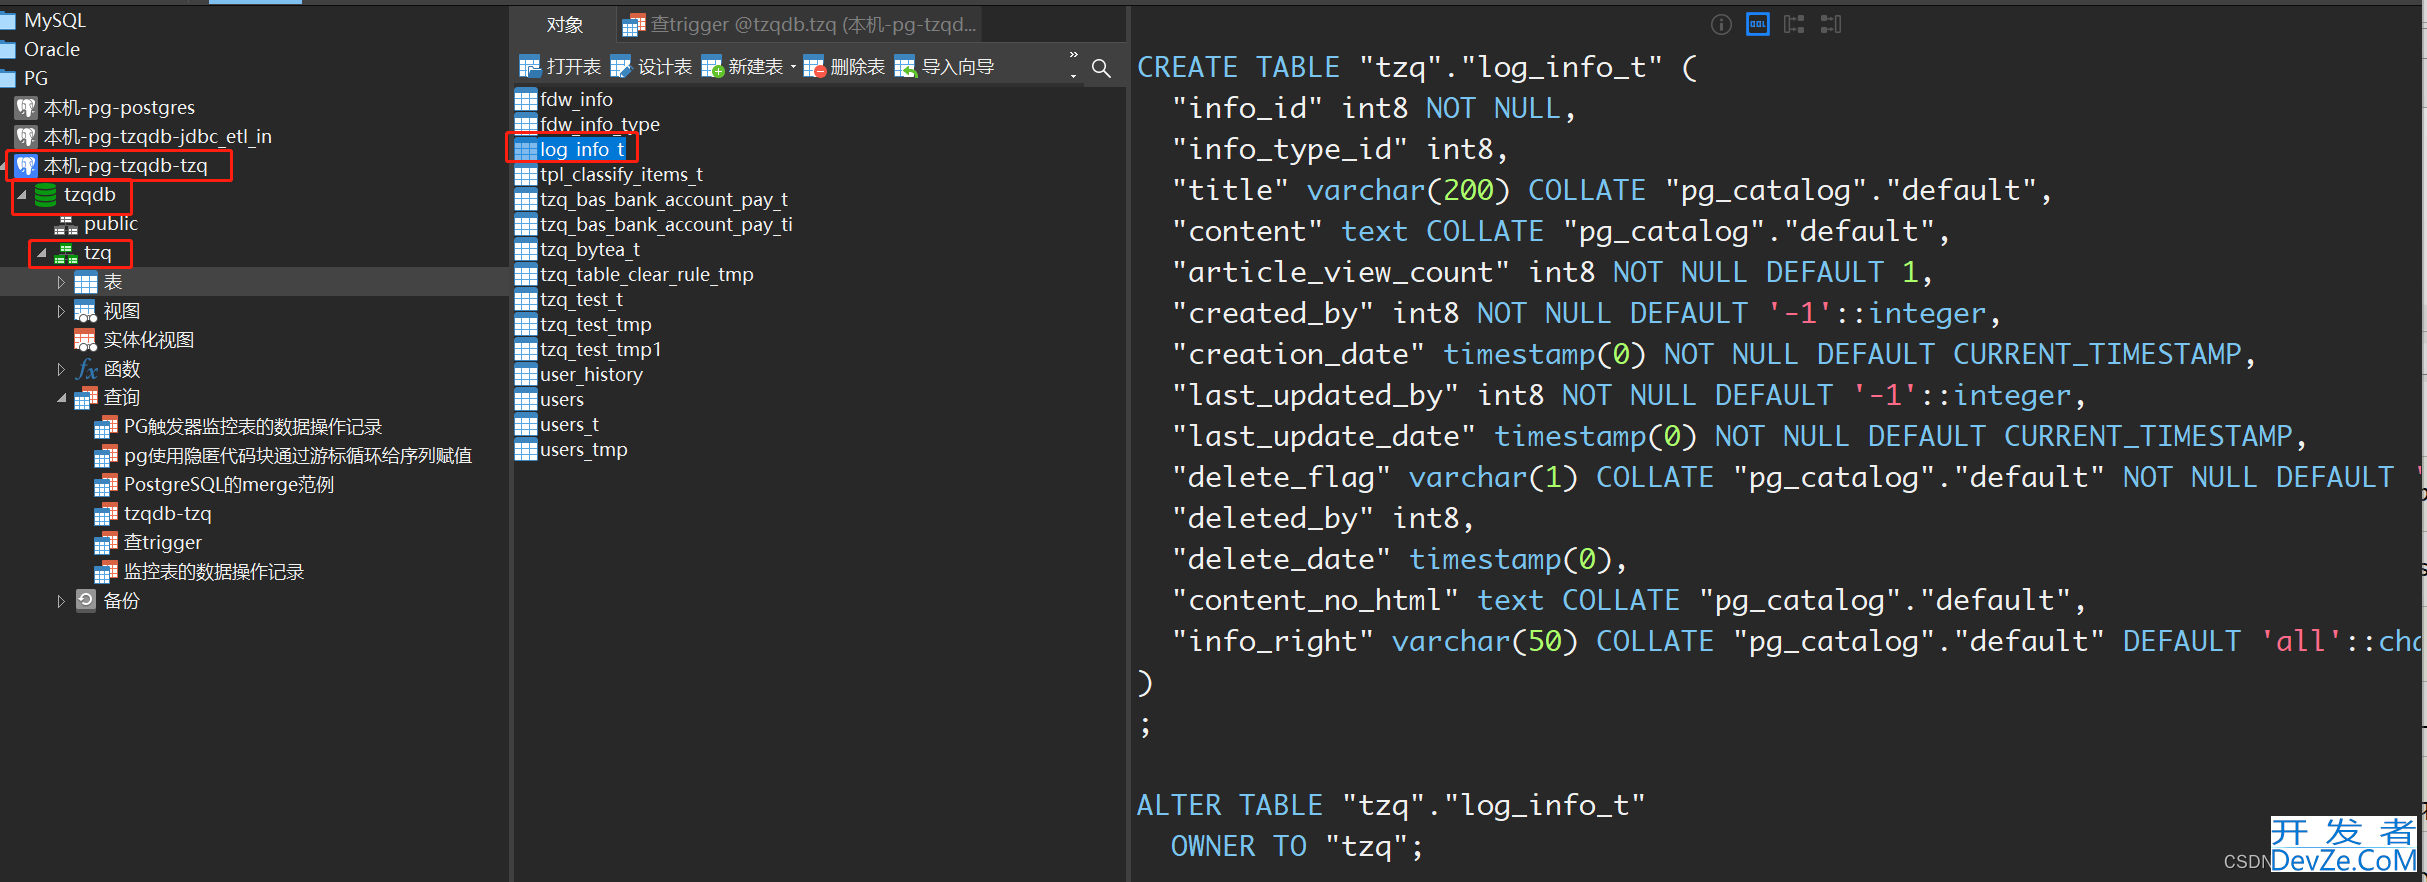Expand the 视图 (views) node
Viewport: 2427px width, 882px height.
pos(61,312)
